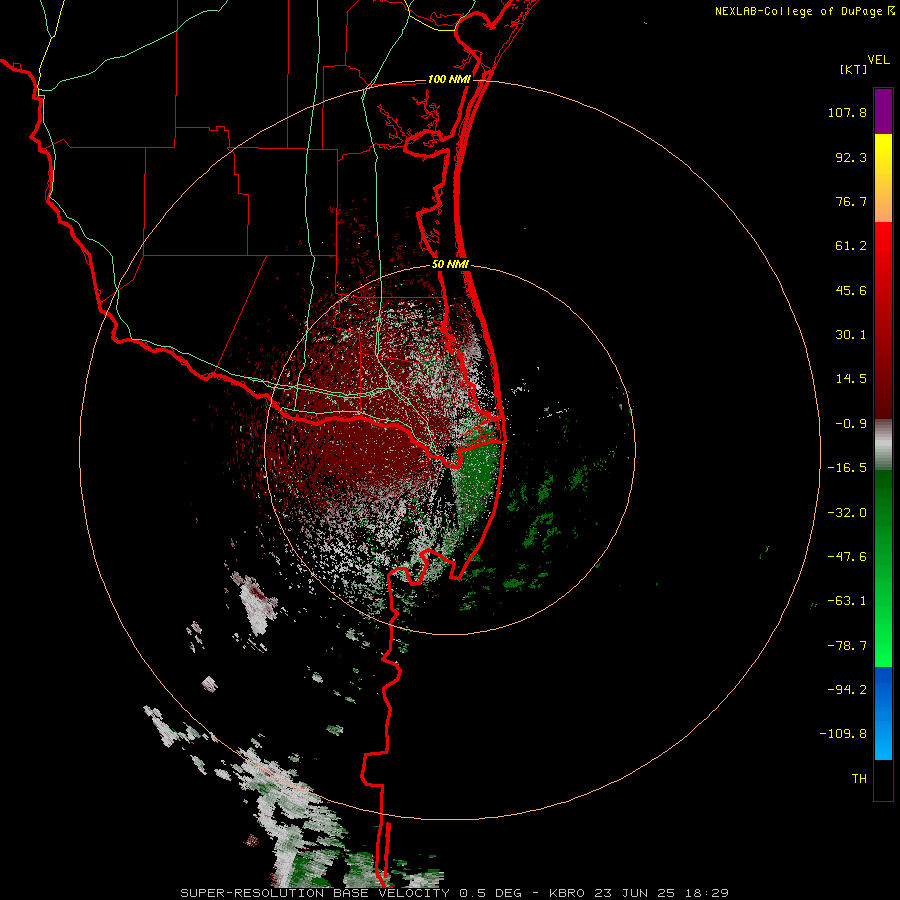Image resolution: width=900 pixels, height=900 pixels.
Task: Click the -94.2 scale value
Action: 847,689
